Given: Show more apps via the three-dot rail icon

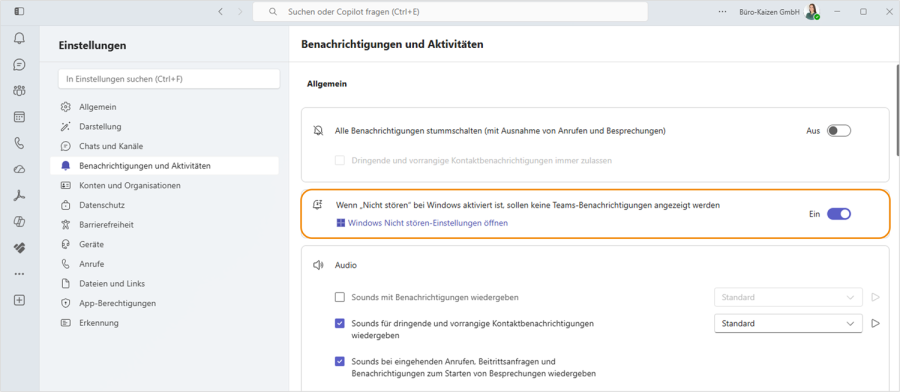Looking at the screenshot, I should (20, 274).
